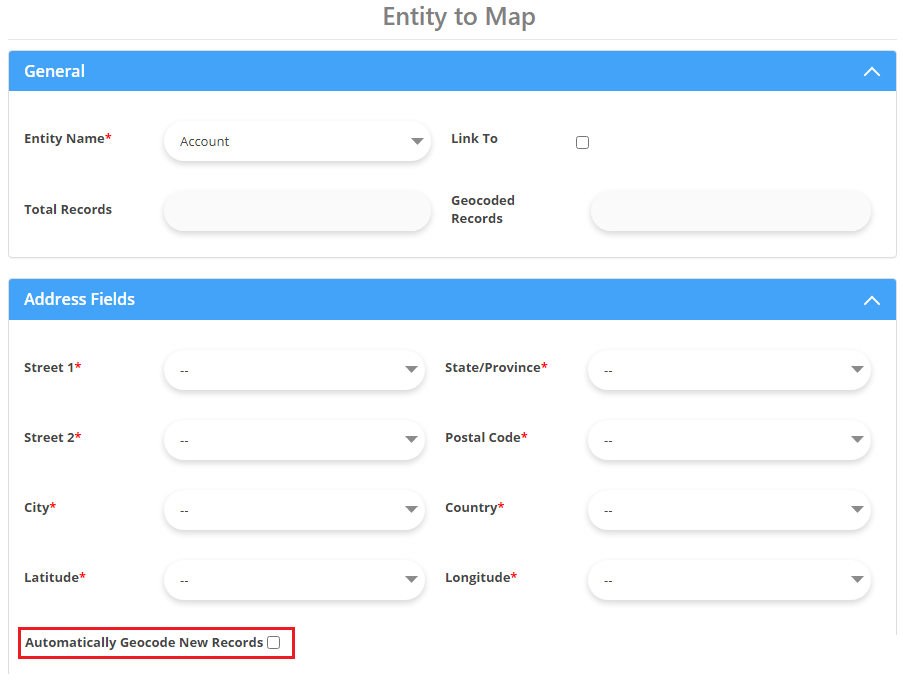Open the Entity Name dropdown showing Account
Image resolution: width=903 pixels, height=680 pixels.
(x=296, y=141)
